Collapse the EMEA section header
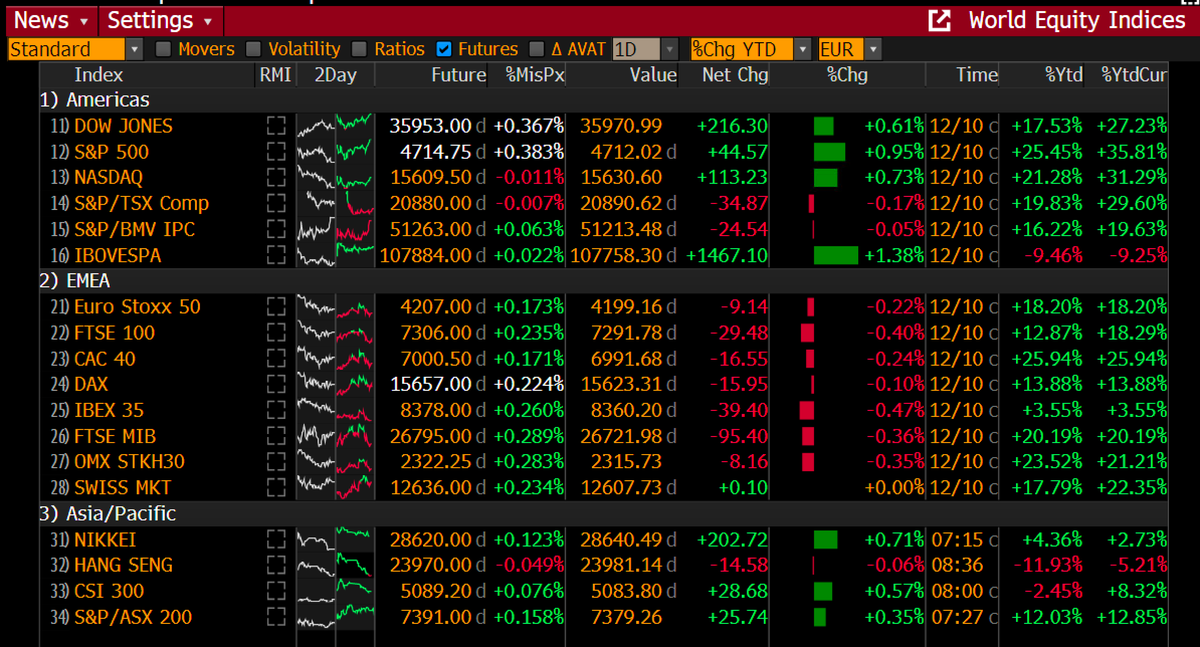 tap(75, 281)
